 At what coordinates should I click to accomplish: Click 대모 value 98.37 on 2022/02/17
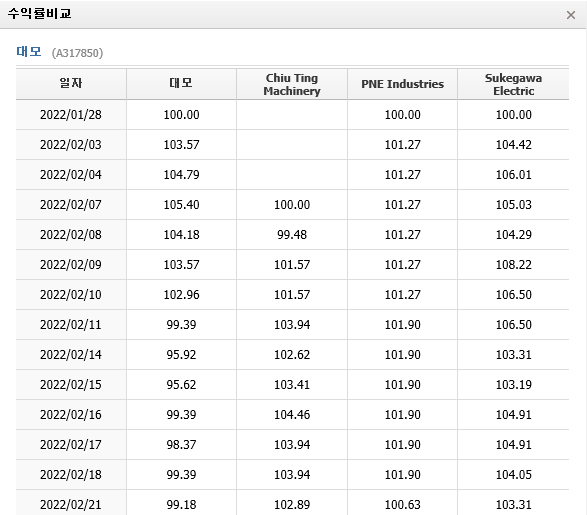(x=181, y=444)
